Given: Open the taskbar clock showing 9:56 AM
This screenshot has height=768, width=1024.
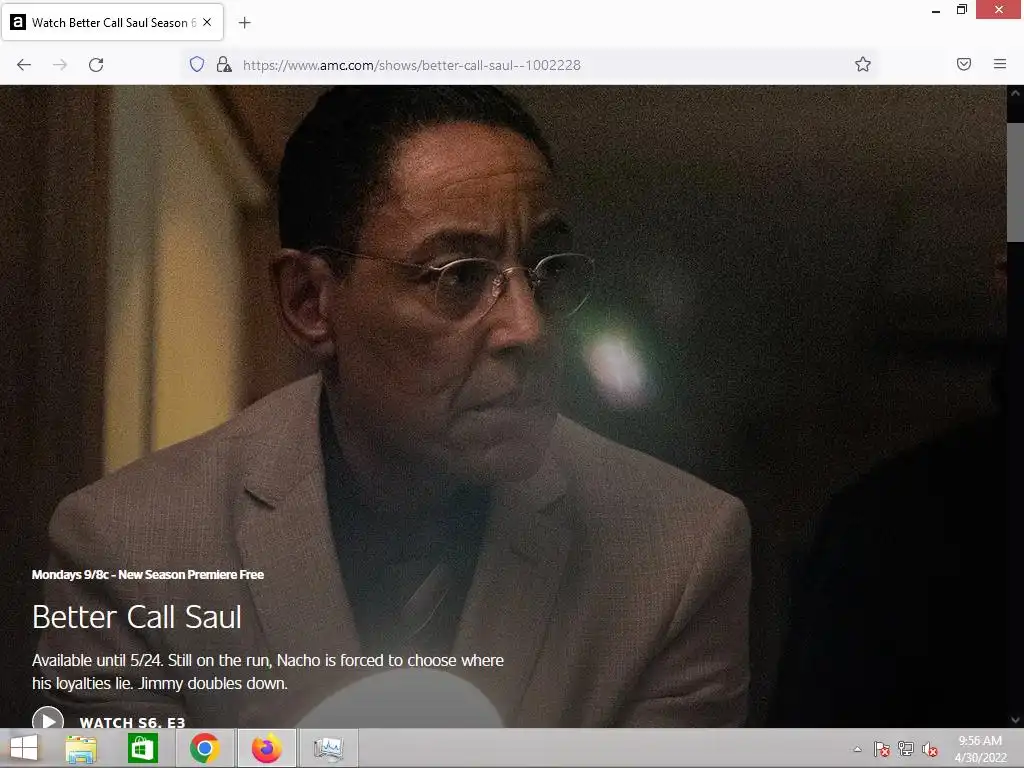Looking at the screenshot, I should pos(980,748).
